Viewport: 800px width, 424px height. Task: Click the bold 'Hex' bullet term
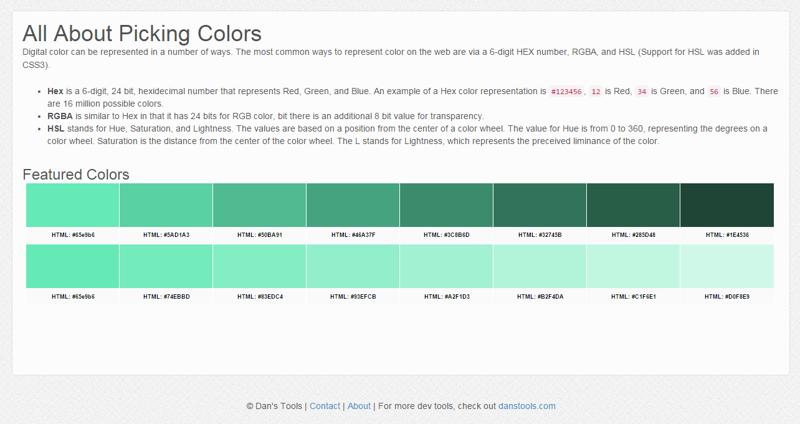[x=55, y=91]
